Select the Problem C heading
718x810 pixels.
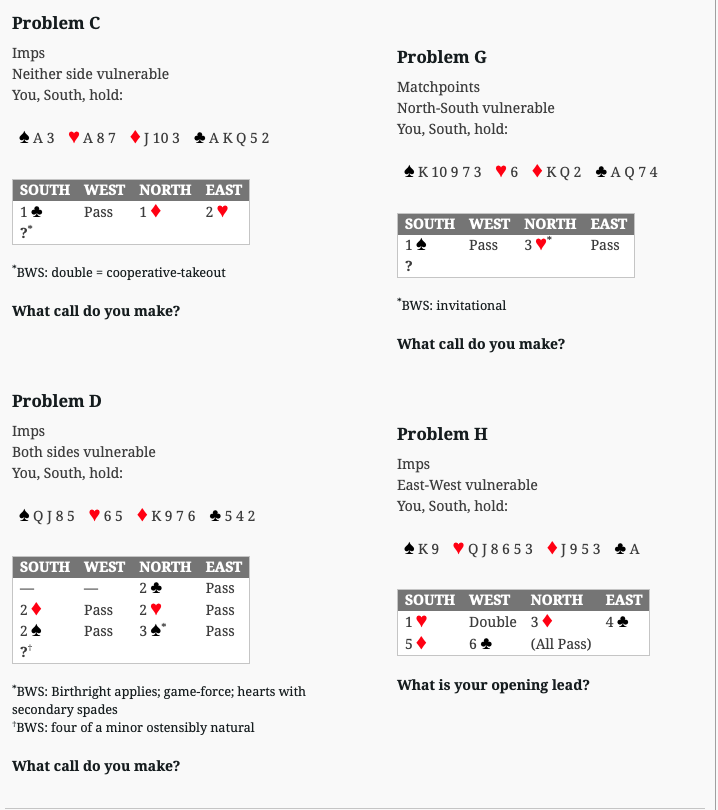(x=56, y=23)
